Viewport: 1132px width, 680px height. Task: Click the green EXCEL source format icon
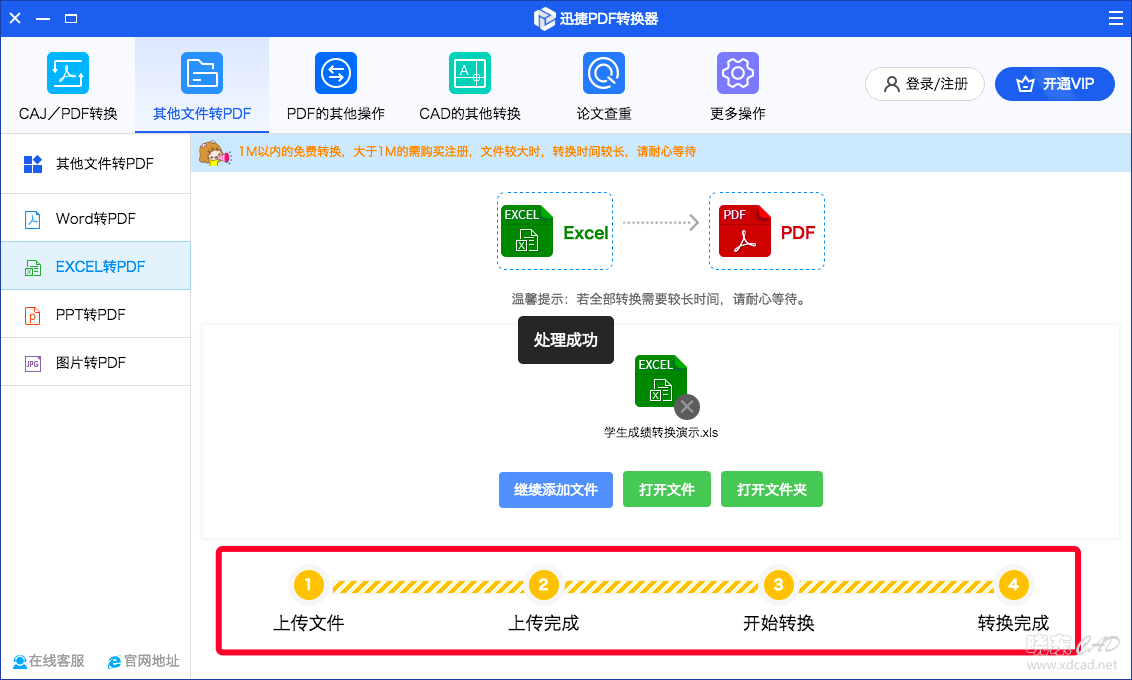point(527,231)
